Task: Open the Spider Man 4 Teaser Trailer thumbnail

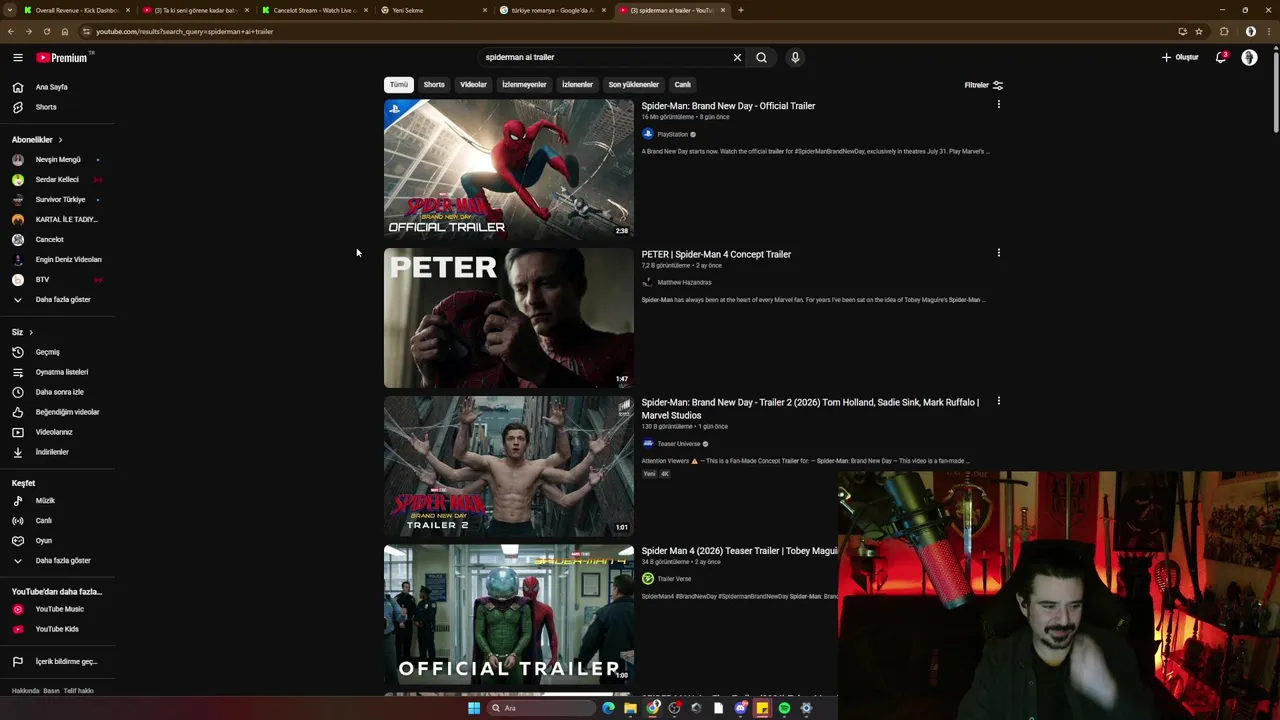Action: coord(508,614)
